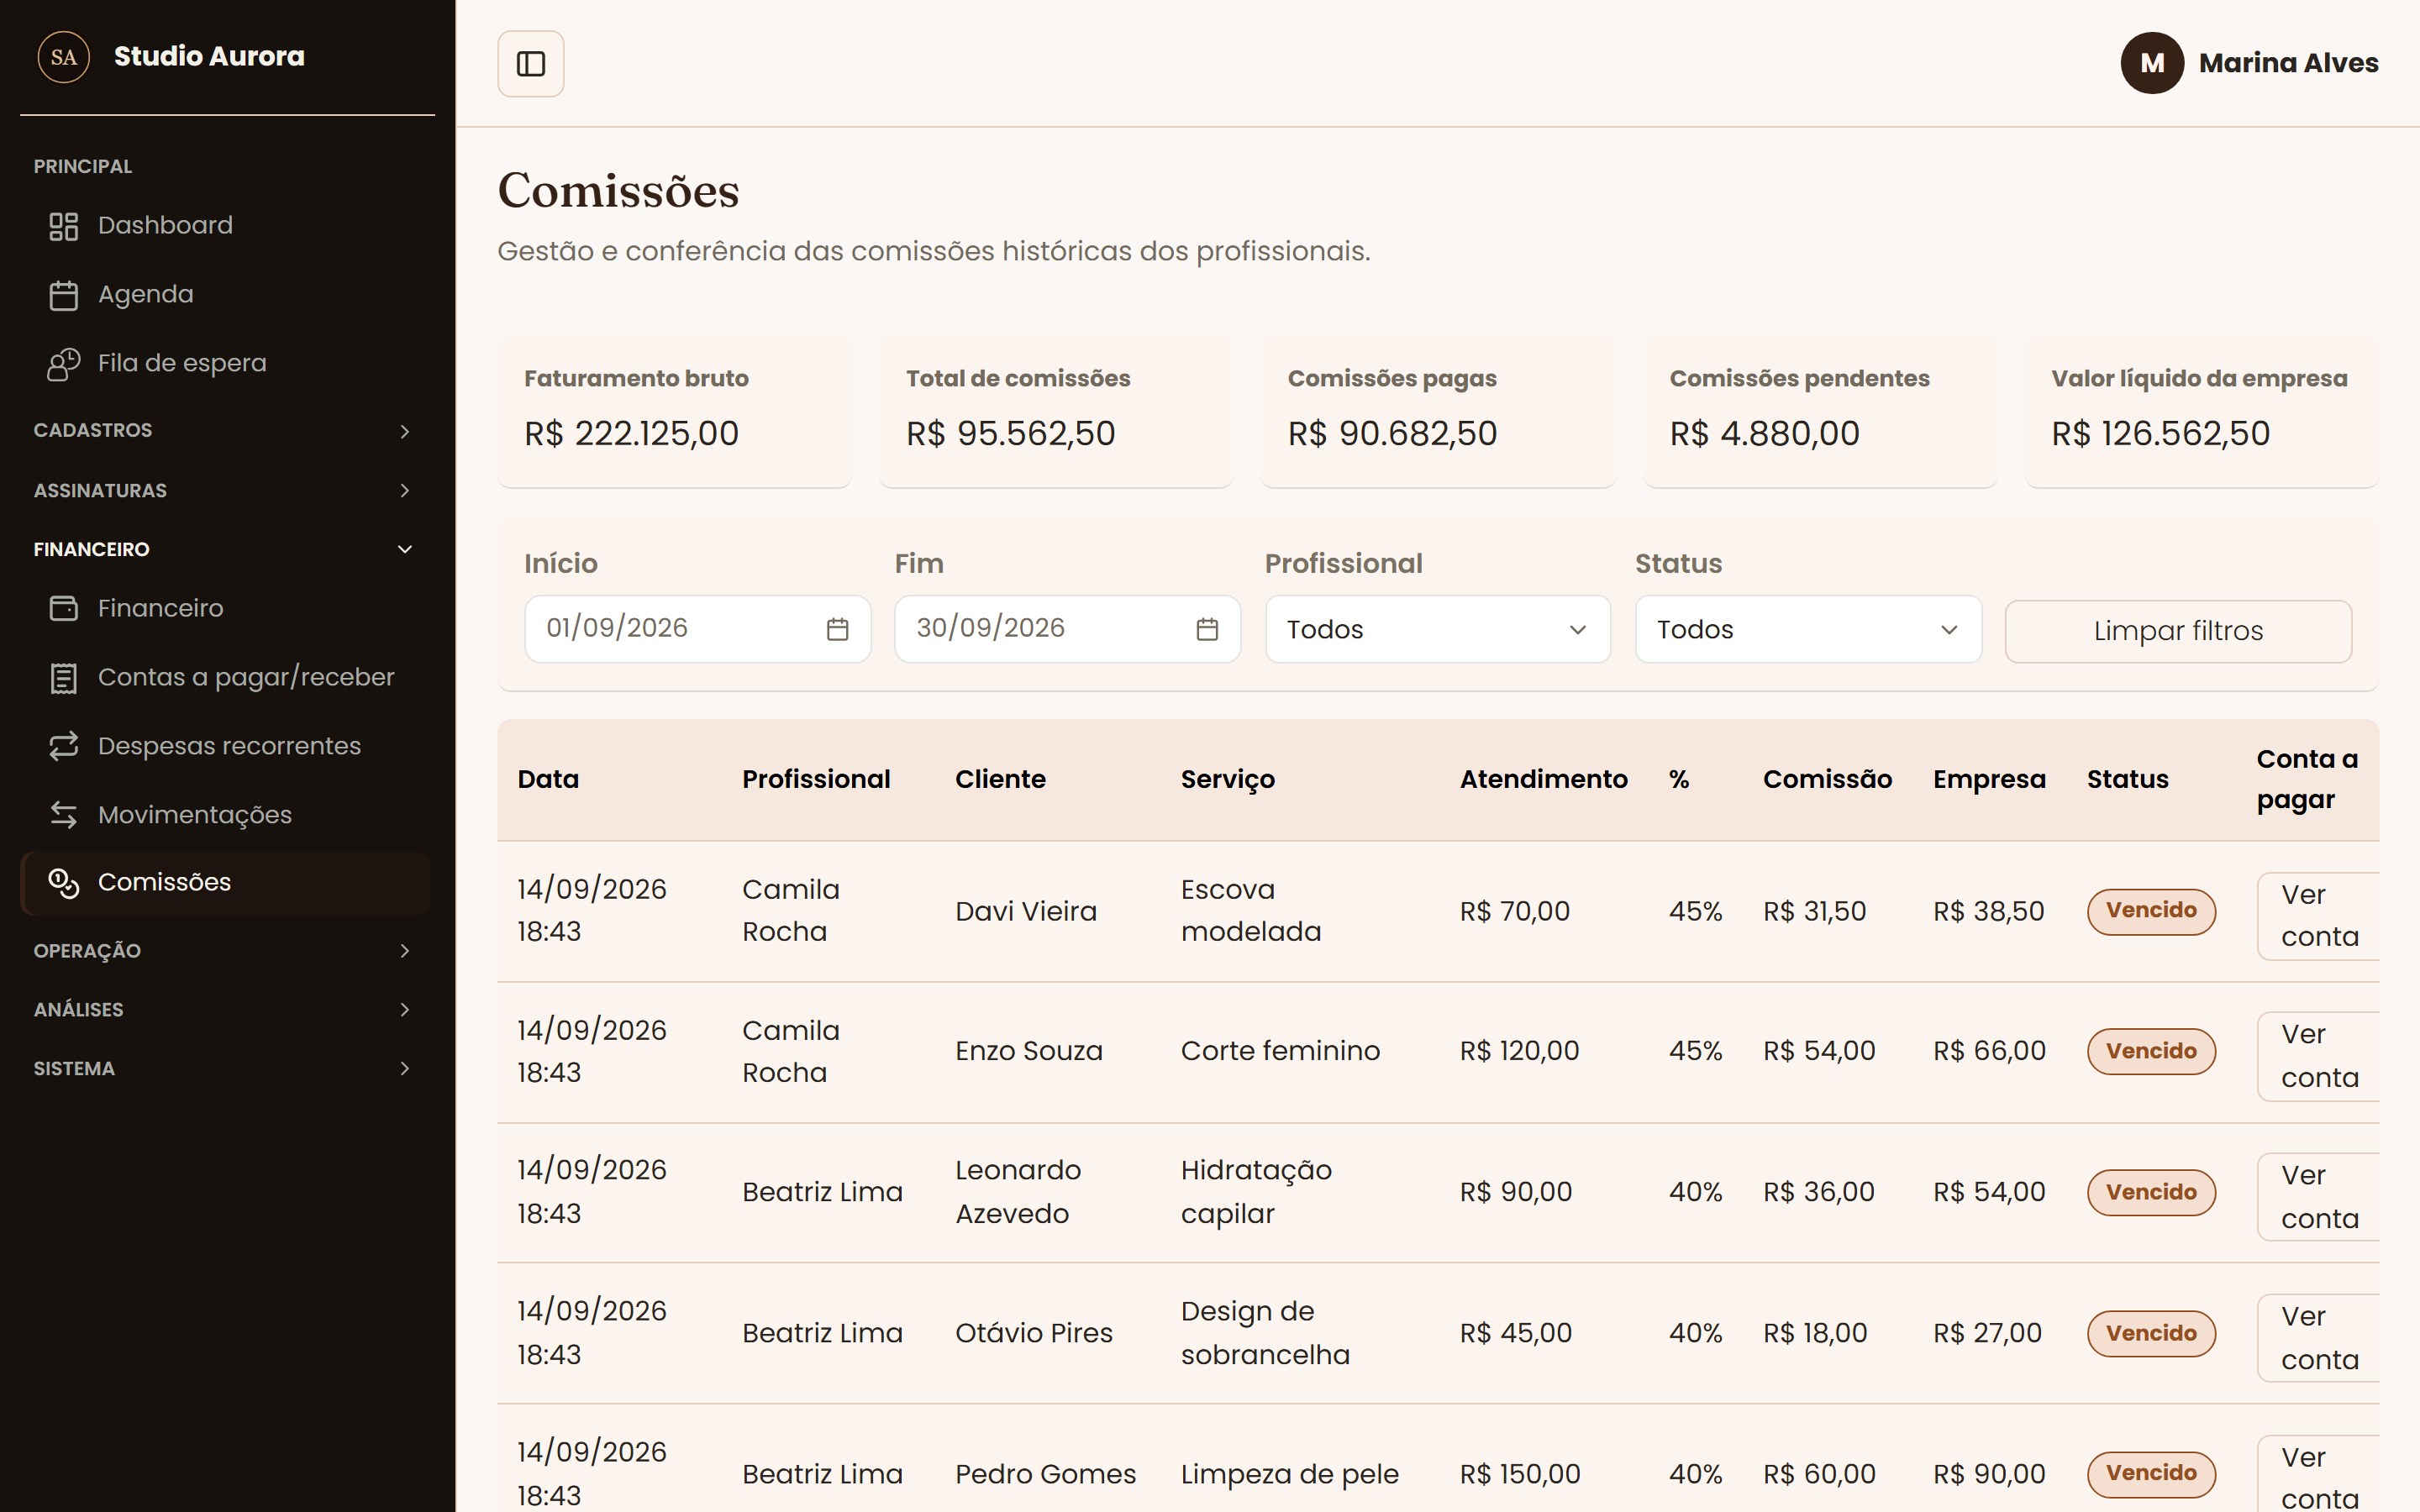Click the Atendimento column header
The height and width of the screenshot is (1512, 2420).
coord(1543,780)
